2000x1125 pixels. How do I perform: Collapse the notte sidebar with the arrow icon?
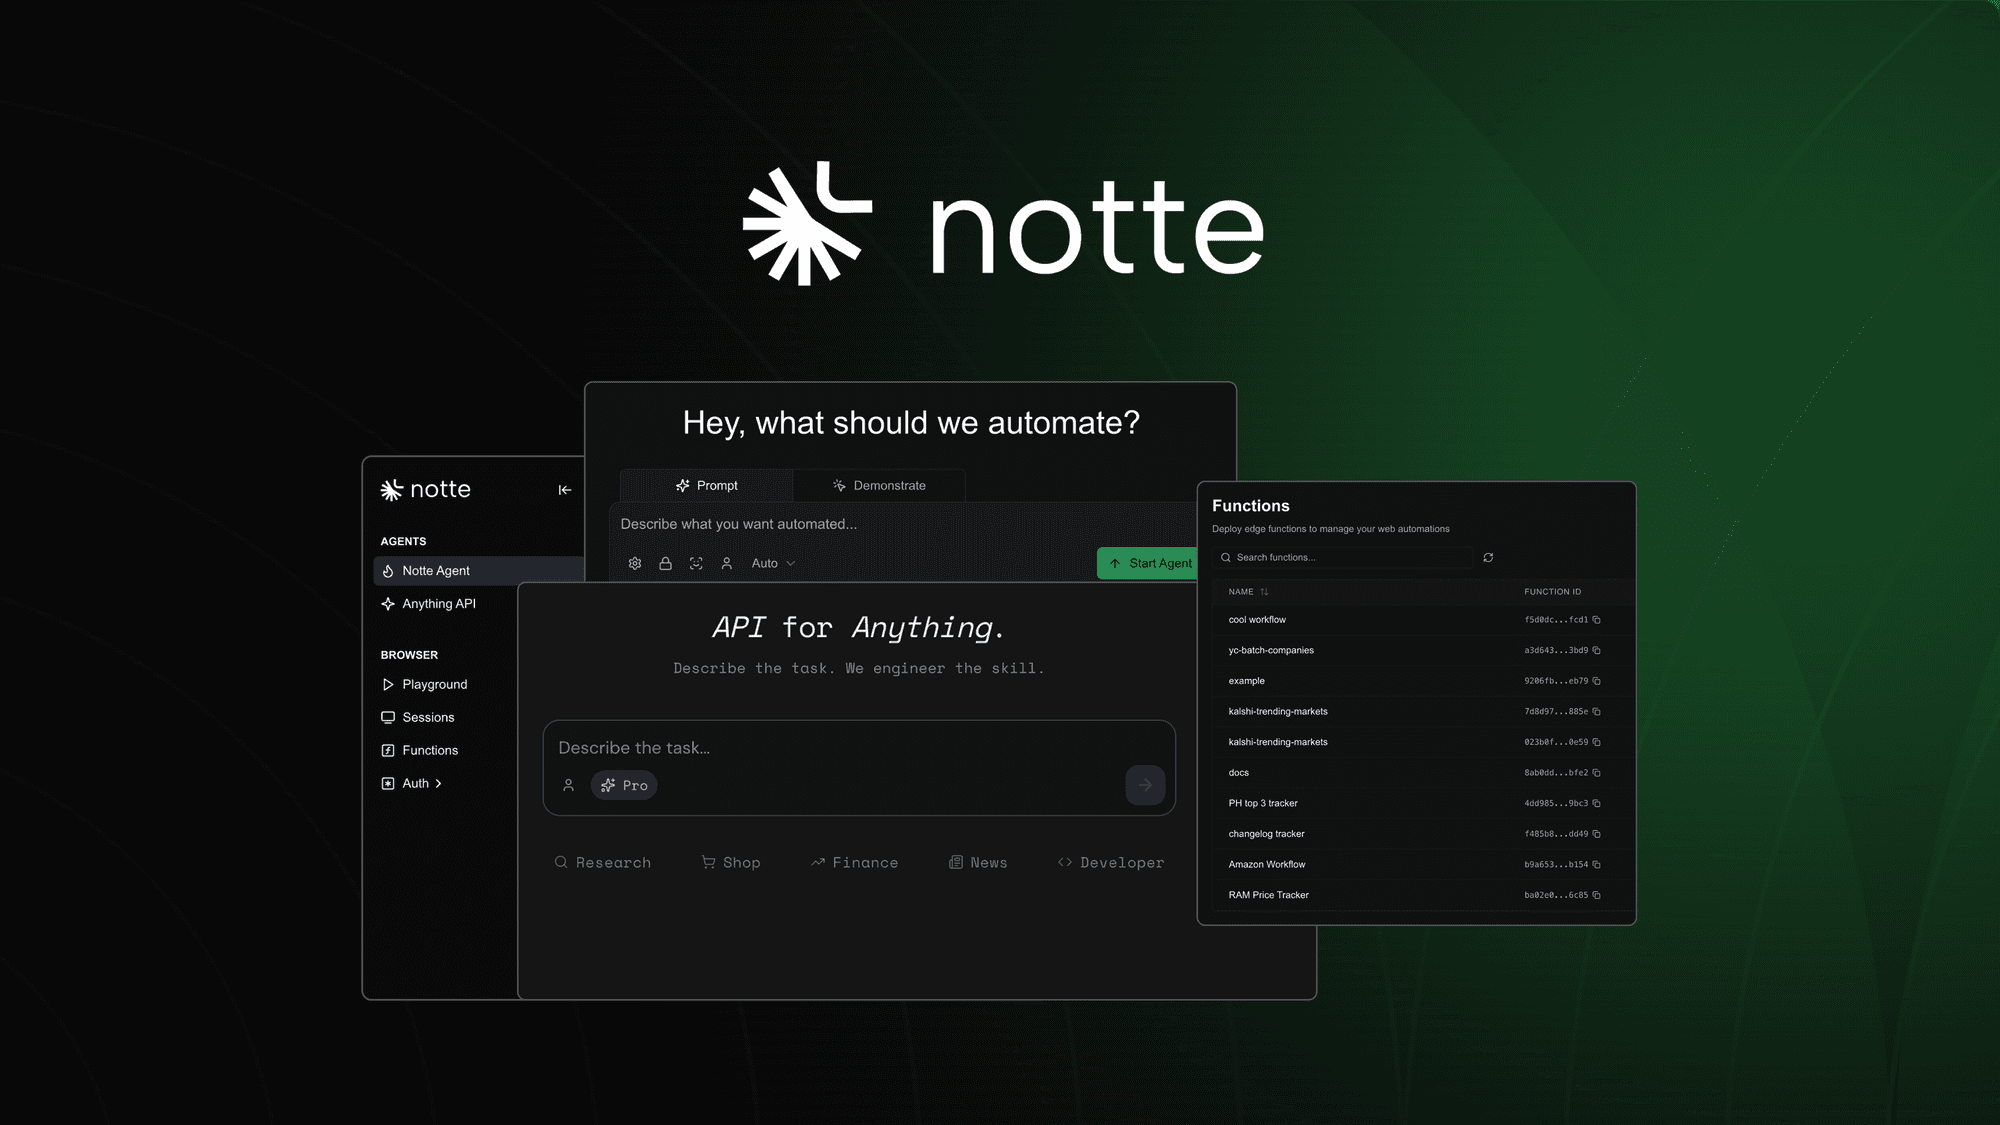click(x=565, y=490)
